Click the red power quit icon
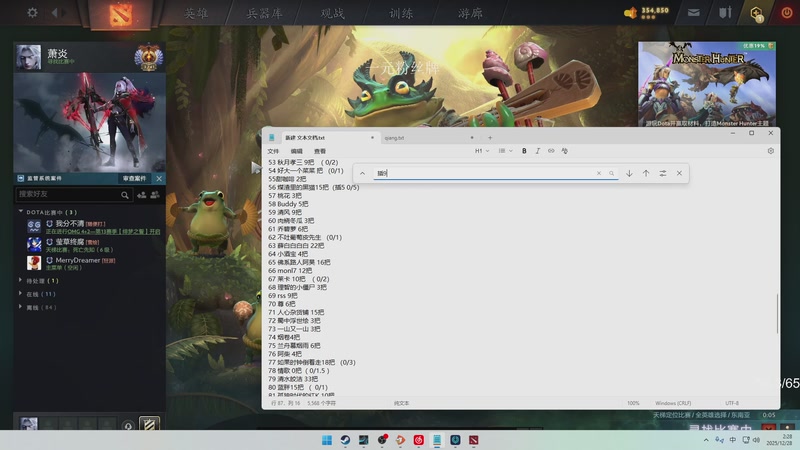Image resolution: width=800 pixels, height=450 pixels. coord(787,13)
